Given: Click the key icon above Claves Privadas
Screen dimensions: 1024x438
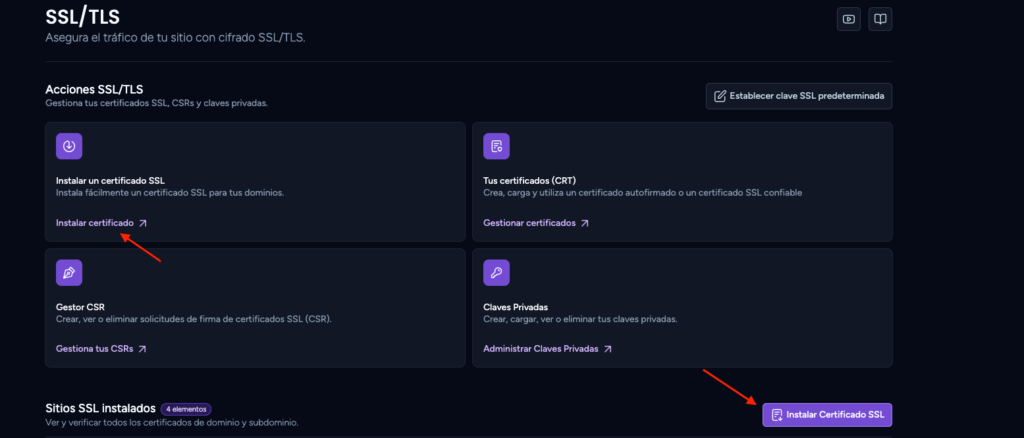Looking at the screenshot, I should point(496,273).
